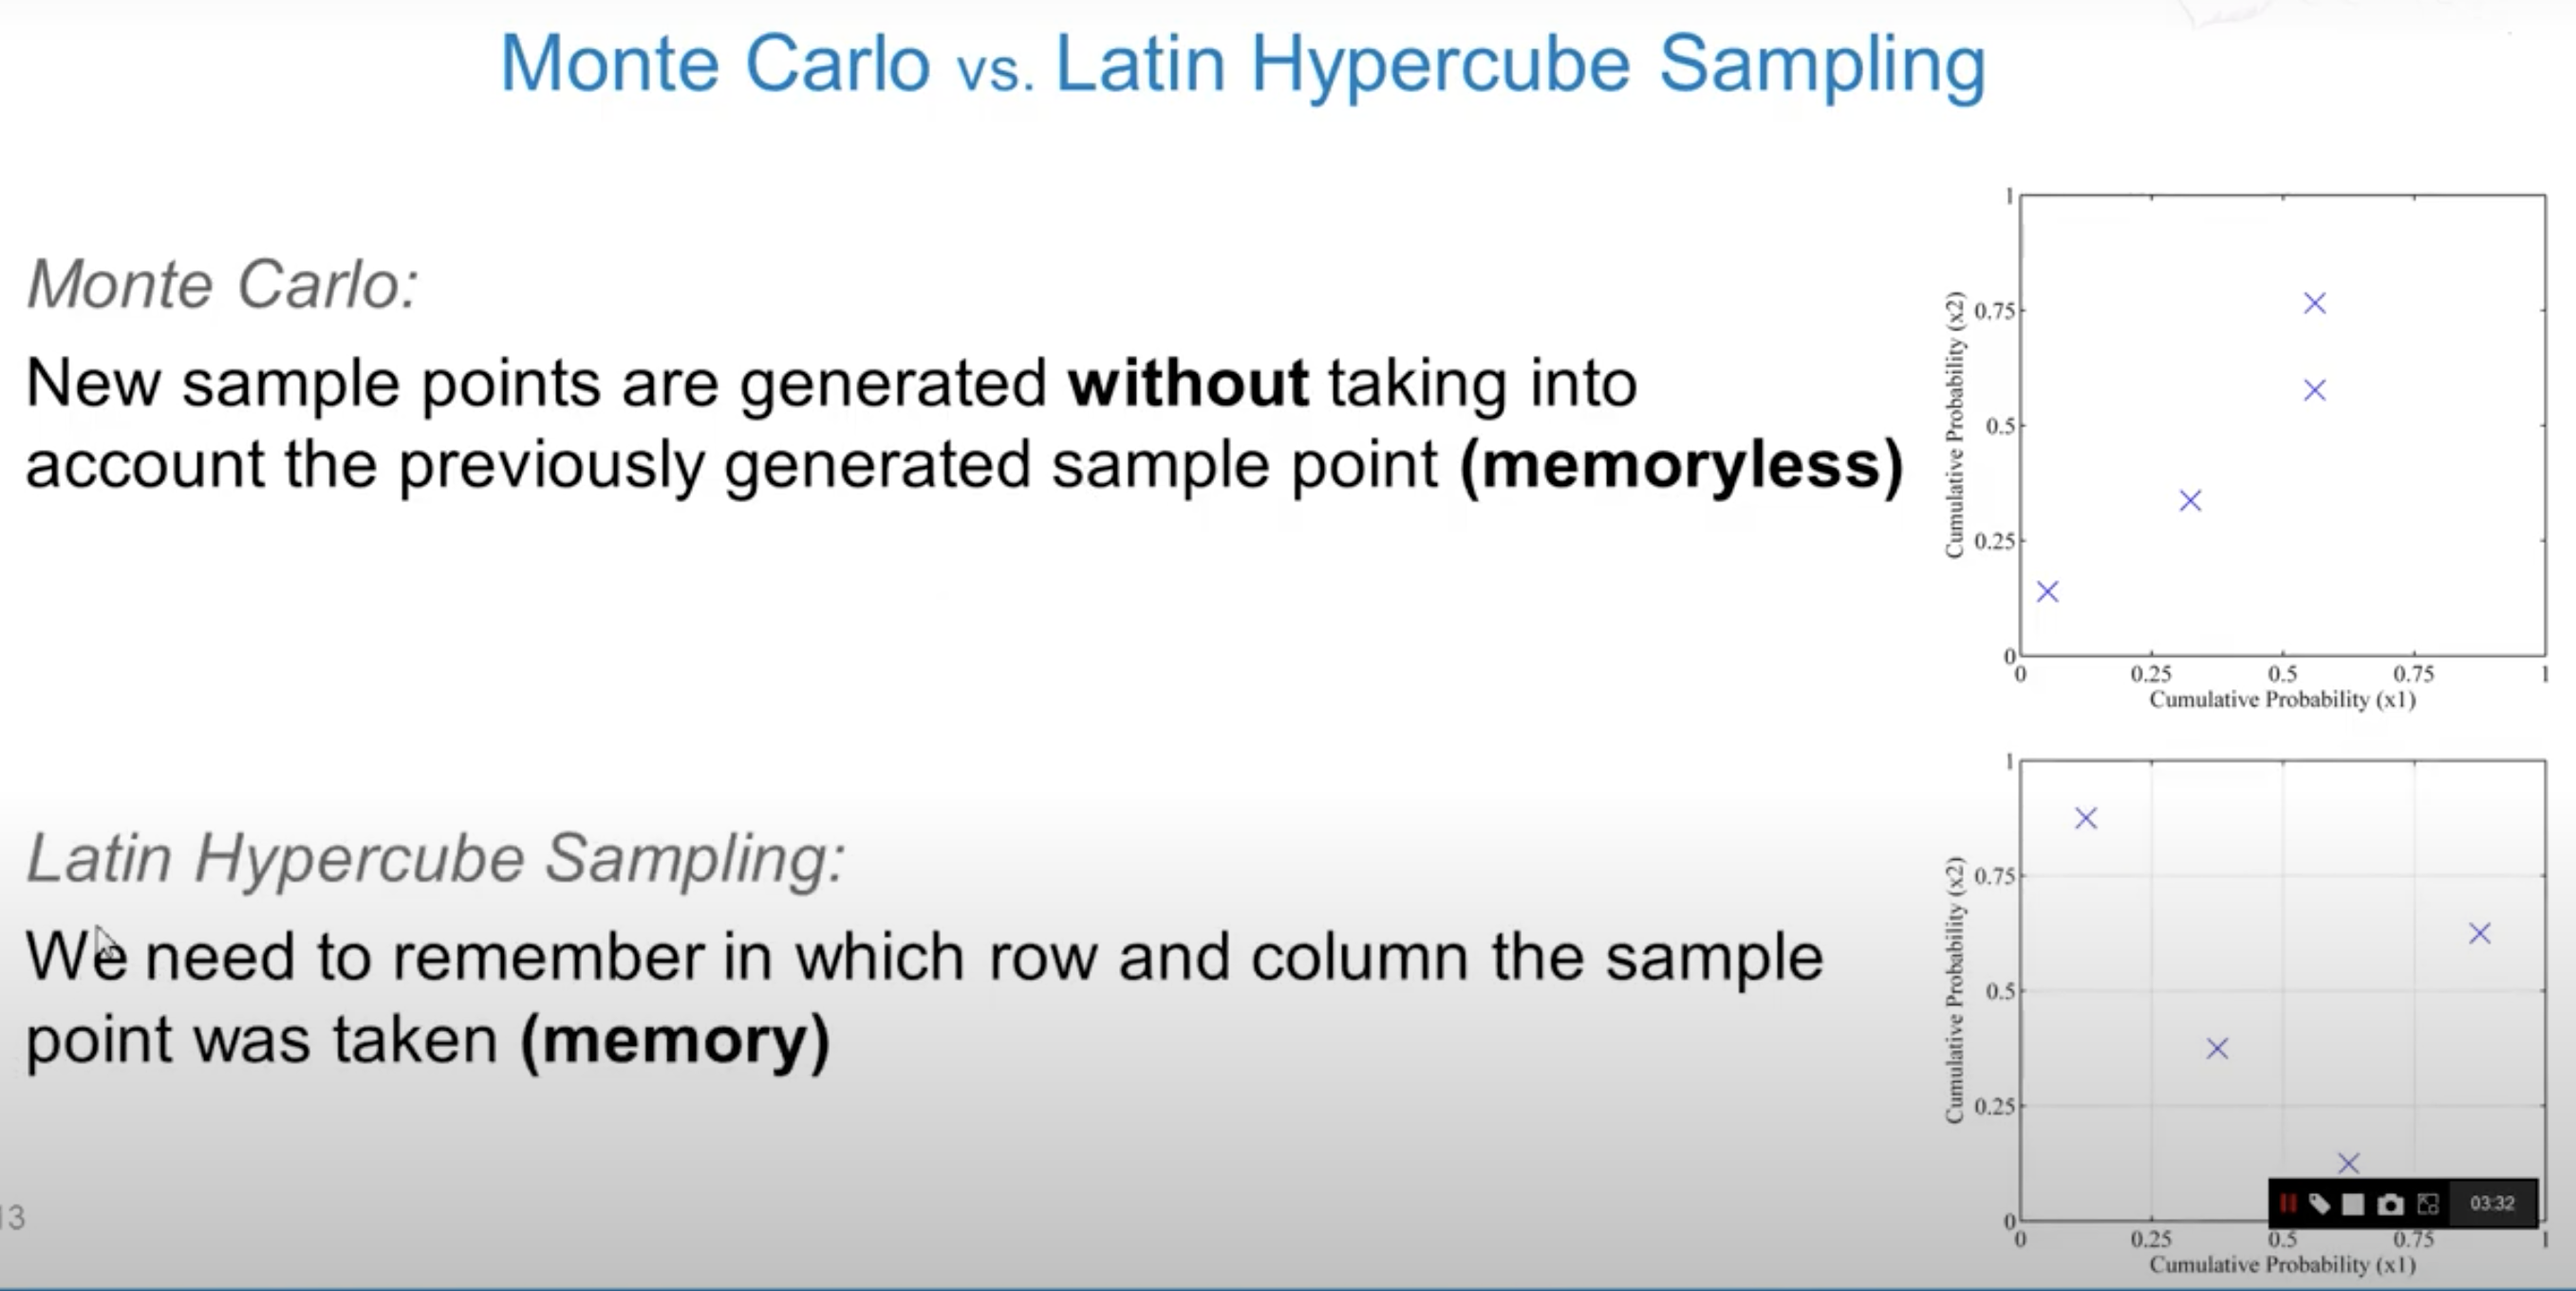Click the red pause bars icon
Screen dimensions: 2576x1291
point(2289,1204)
